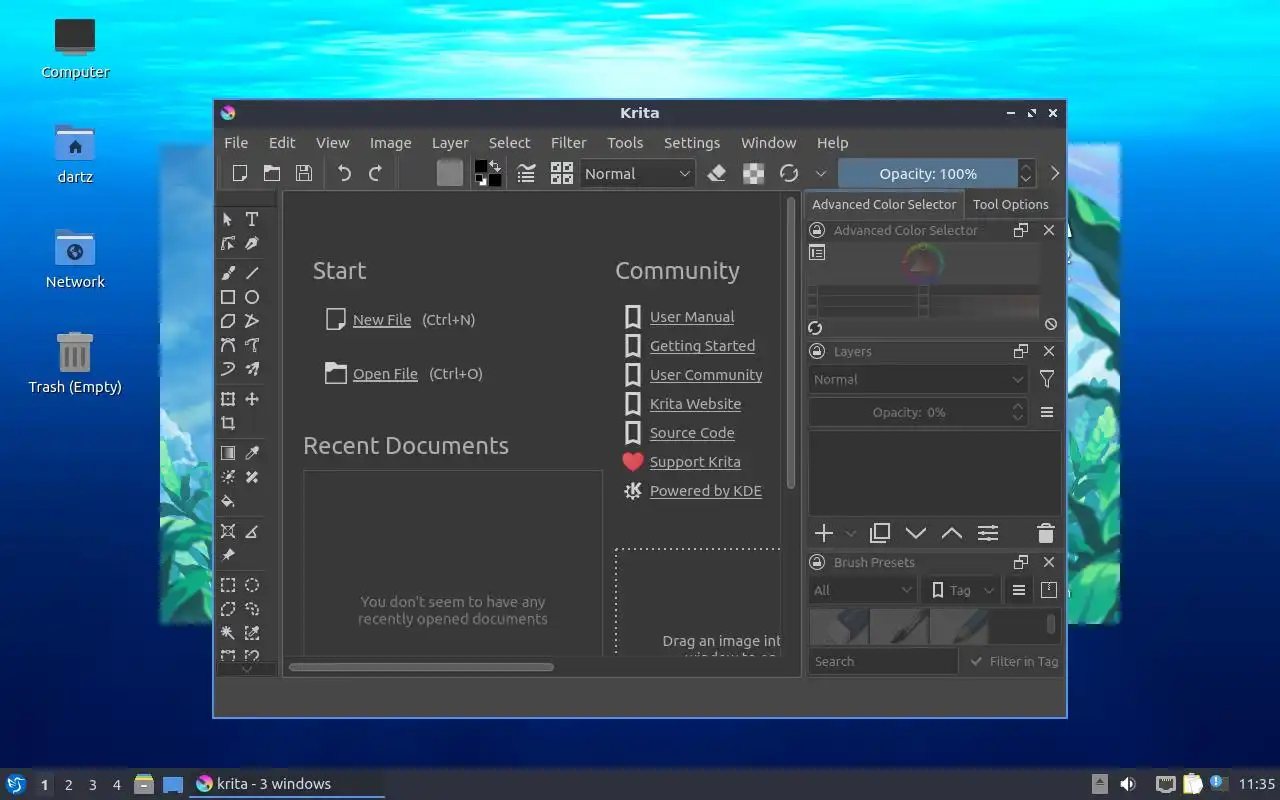
Task: Select the Text tool in the toolbox
Action: pos(252,219)
